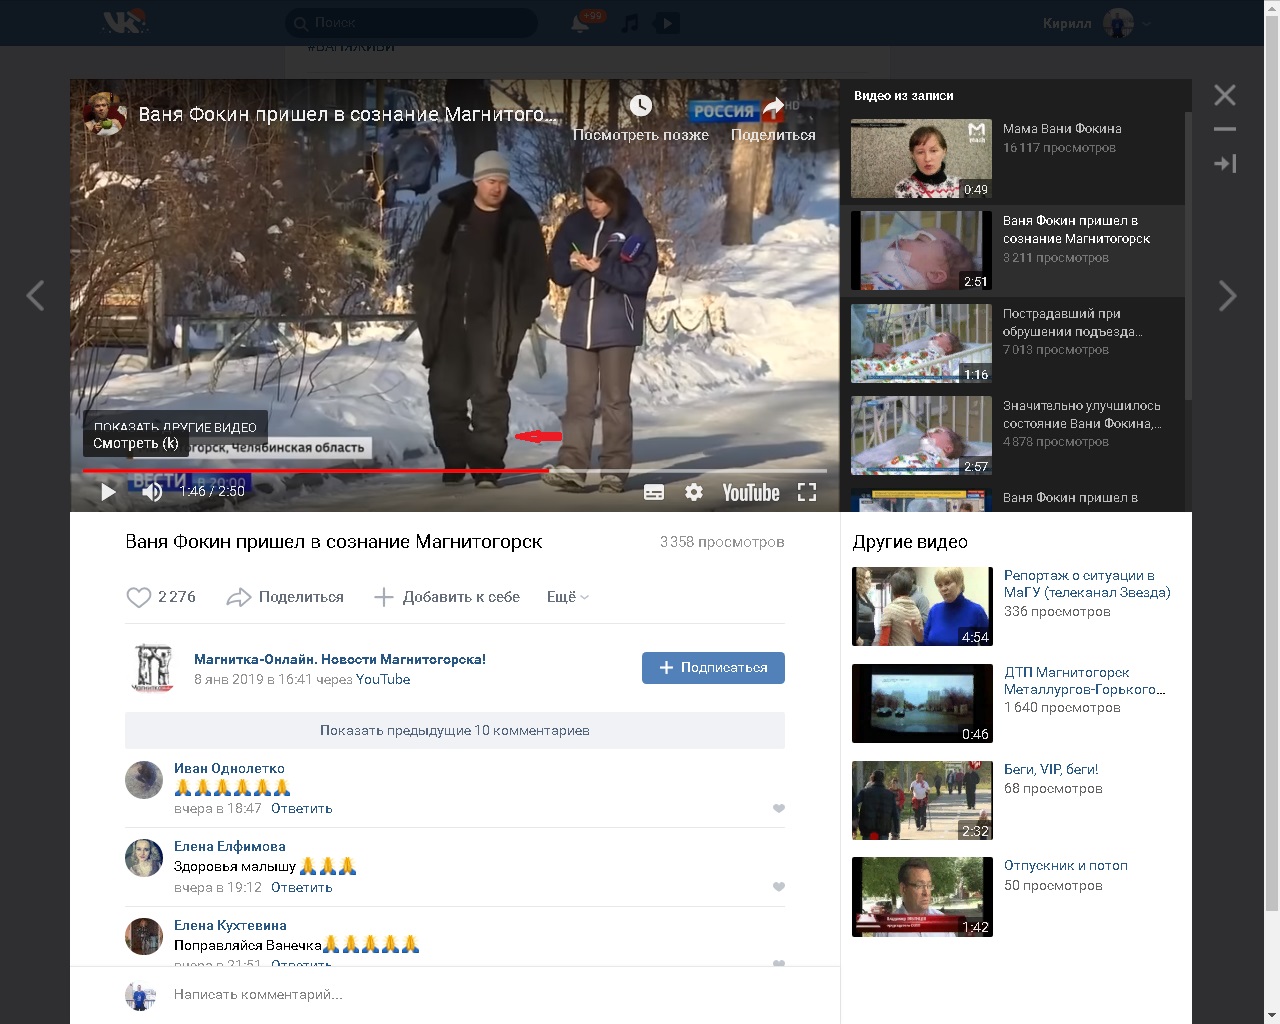Show previous 10 comments

pyautogui.click(x=454, y=730)
